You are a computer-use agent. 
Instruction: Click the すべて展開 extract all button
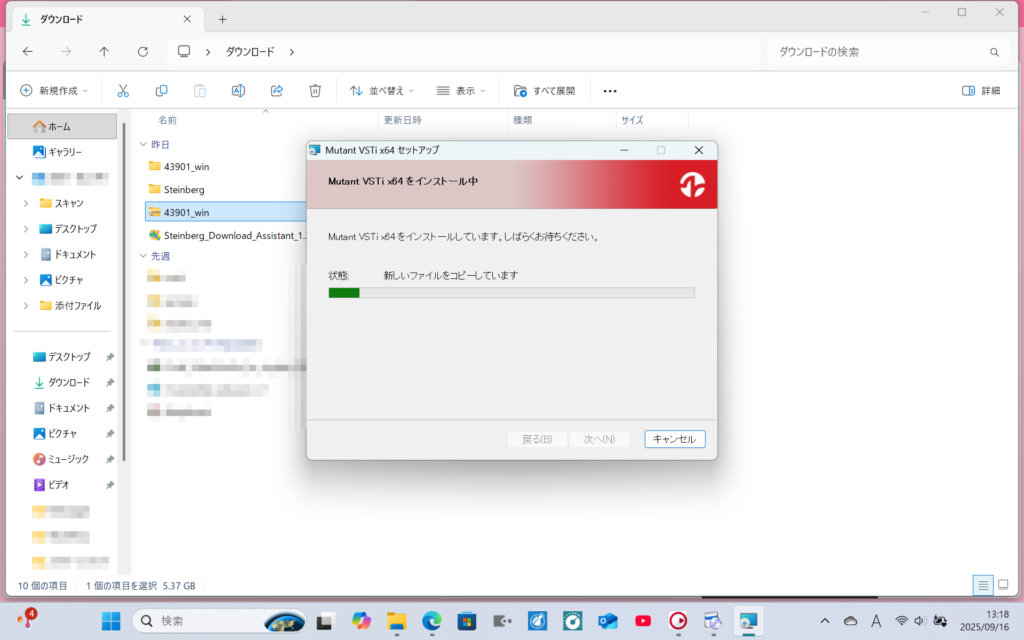pyautogui.click(x=545, y=91)
